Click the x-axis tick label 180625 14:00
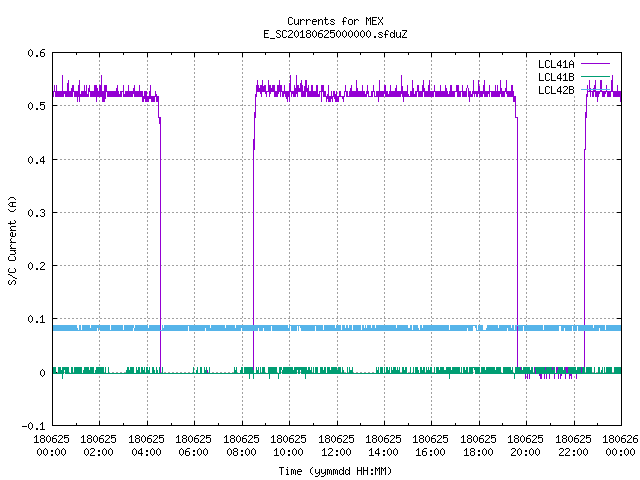 pos(383,446)
